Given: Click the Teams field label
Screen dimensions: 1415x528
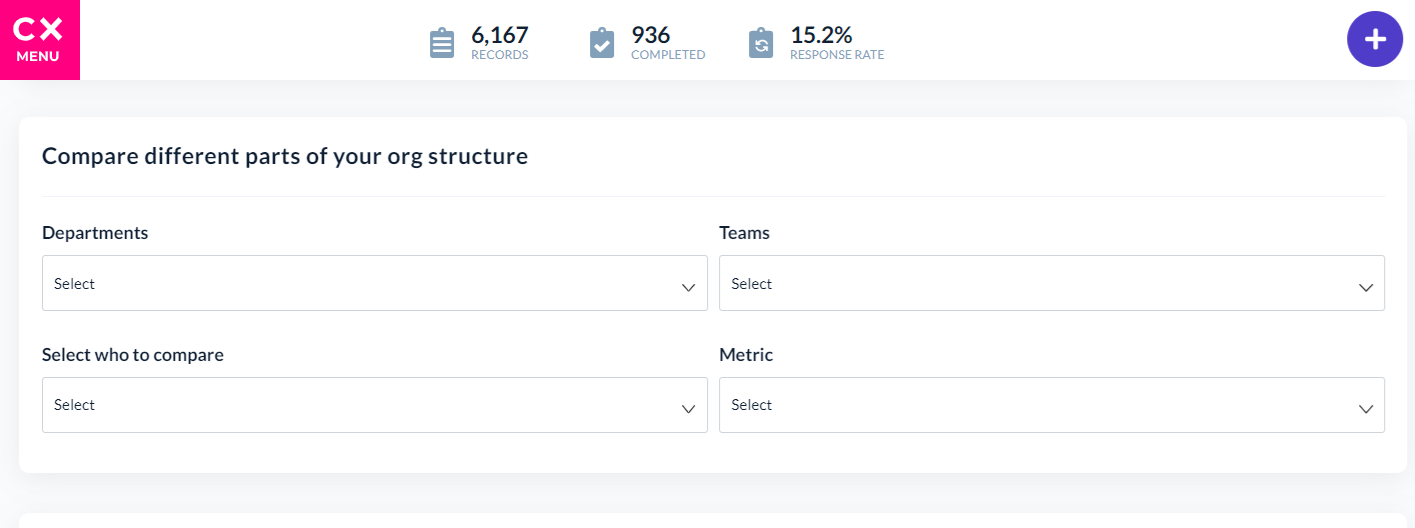Looking at the screenshot, I should (744, 233).
